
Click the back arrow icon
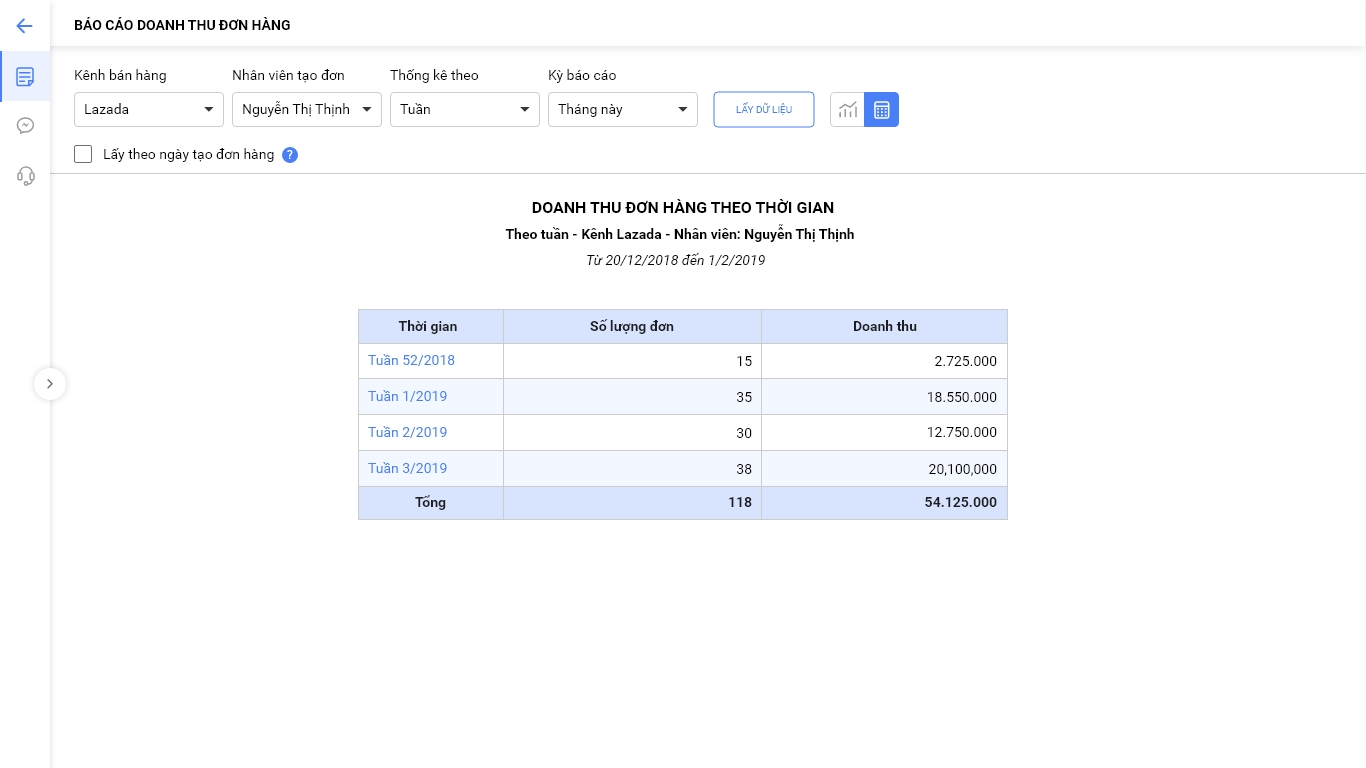25,26
